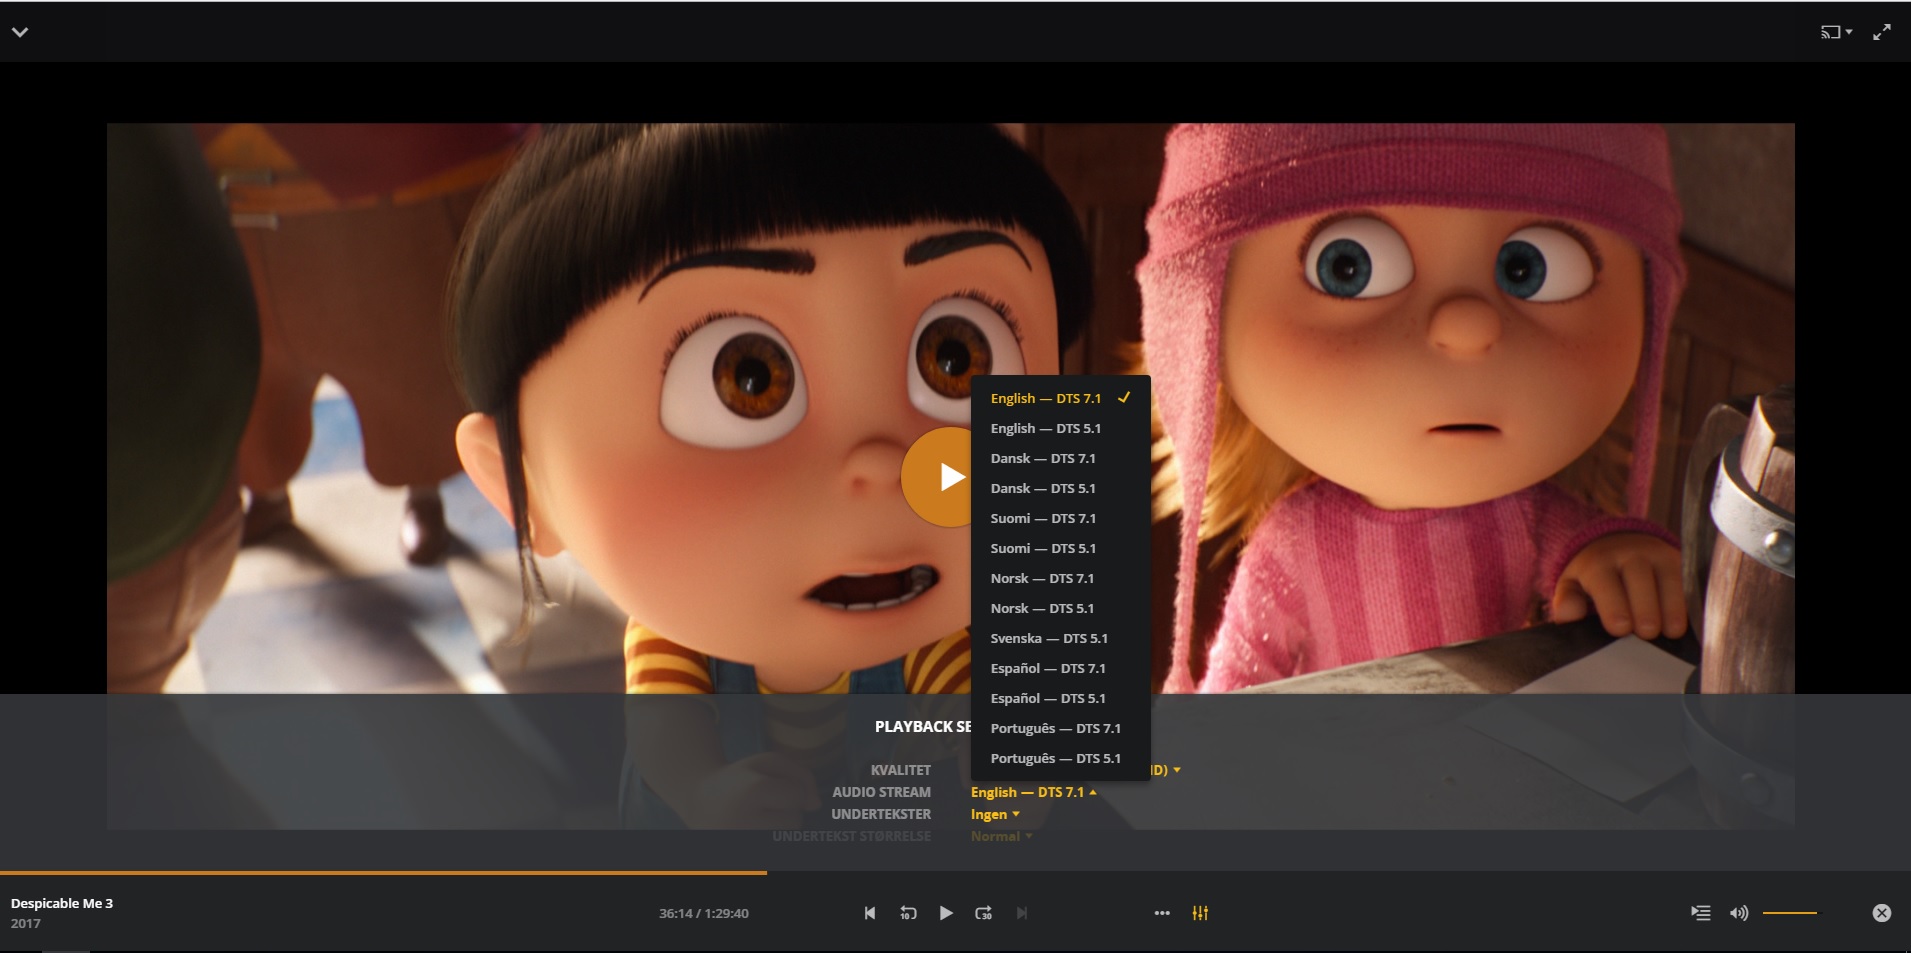
Task: Select Español — DTS 5.1 audio stream
Action: [x=1060, y=698]
